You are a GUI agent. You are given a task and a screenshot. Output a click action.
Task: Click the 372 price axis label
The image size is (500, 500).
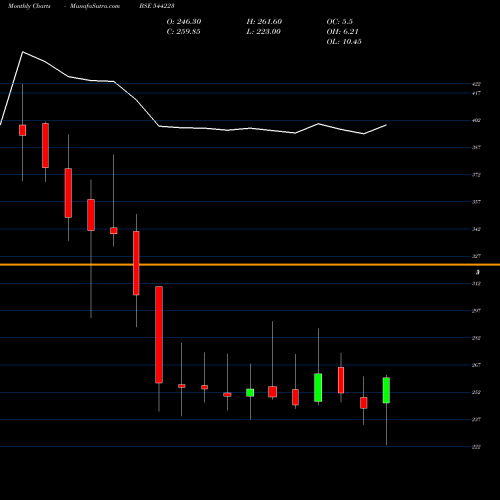(476, 175)
